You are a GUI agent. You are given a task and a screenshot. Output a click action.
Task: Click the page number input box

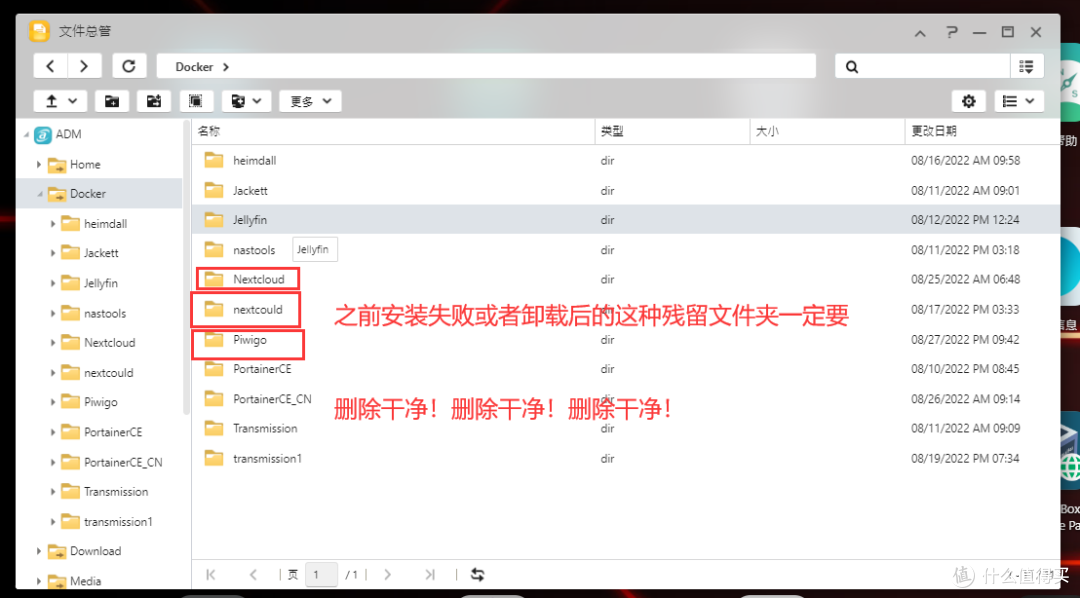(x=321, y=575)
